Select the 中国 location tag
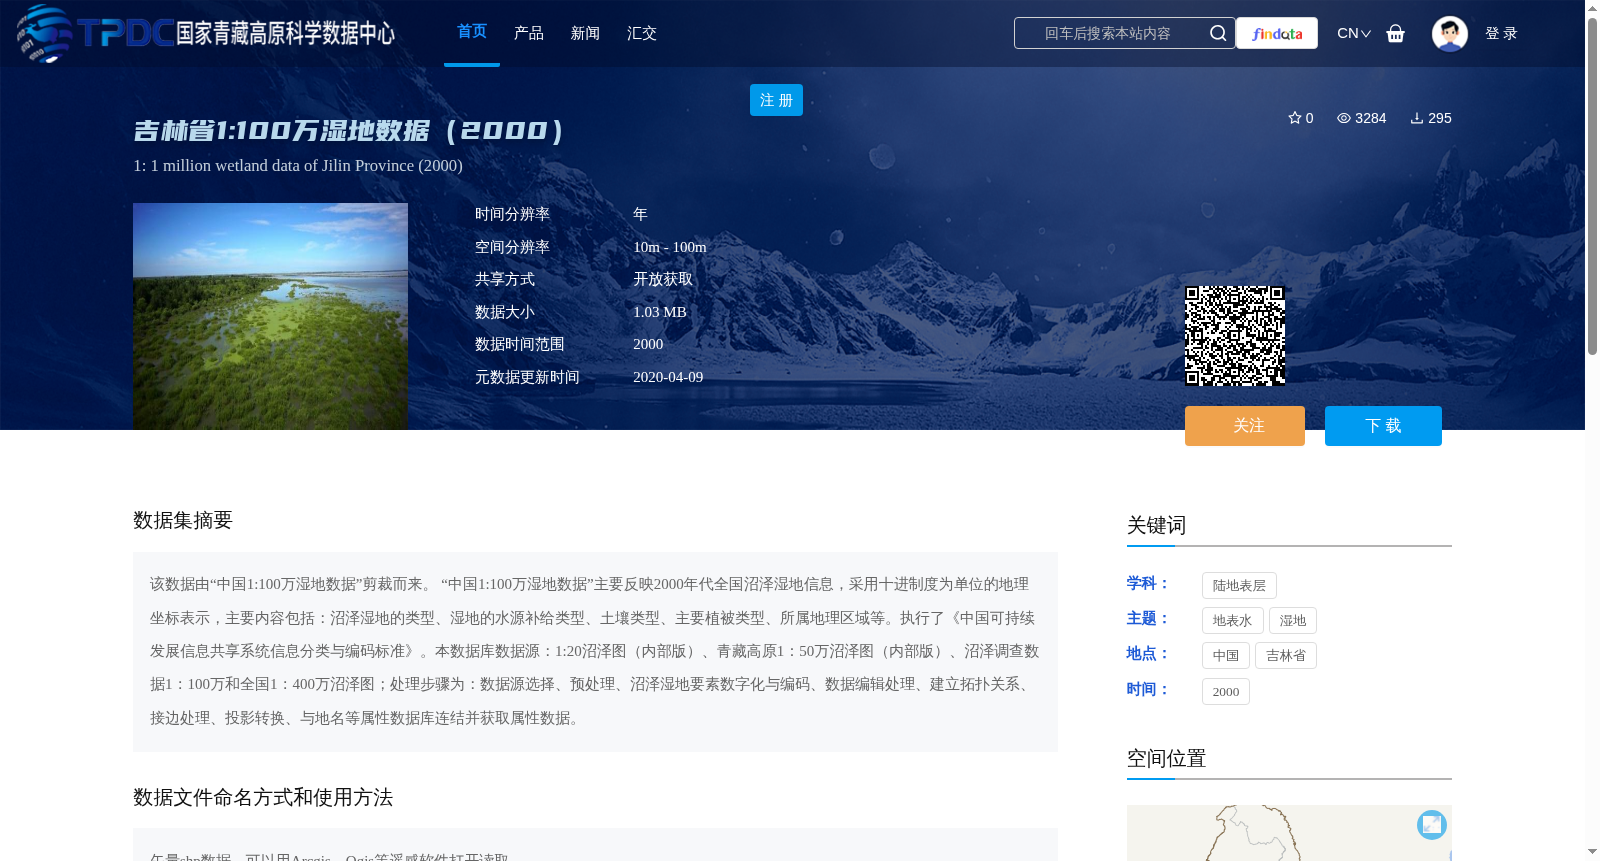 (1225, 655)
